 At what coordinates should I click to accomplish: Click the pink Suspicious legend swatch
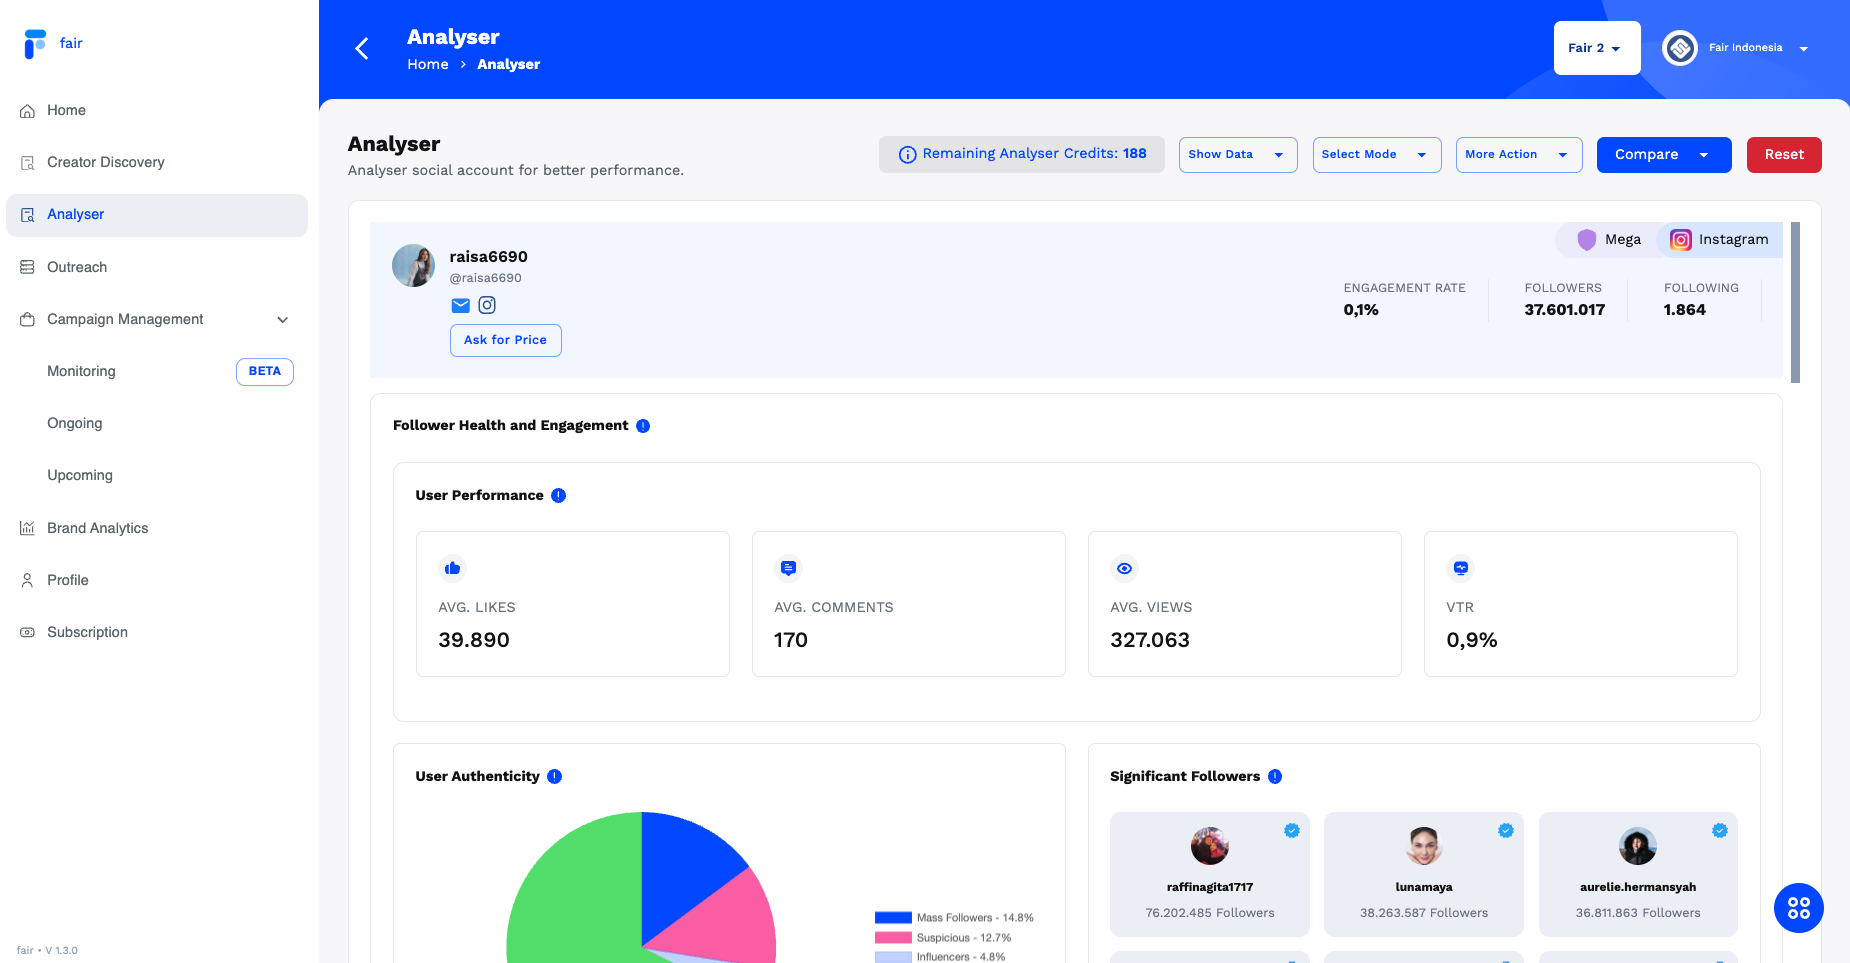[x=893, y=938]
